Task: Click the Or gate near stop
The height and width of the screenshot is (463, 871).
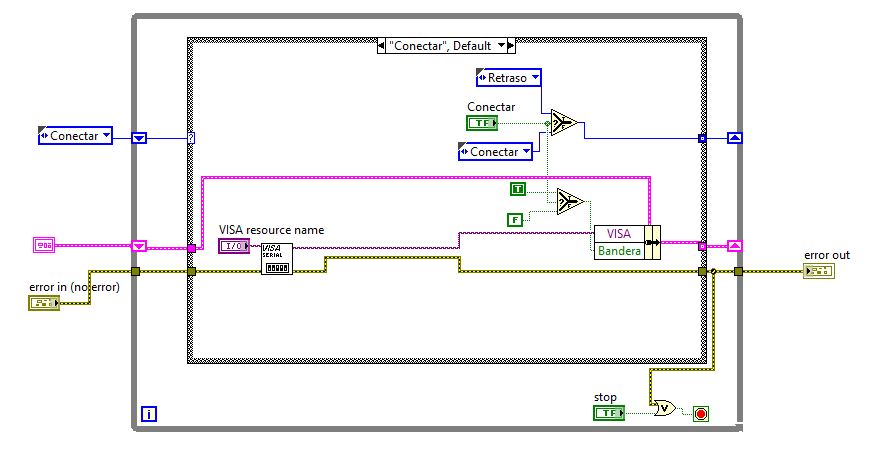Action: point(664,409)
